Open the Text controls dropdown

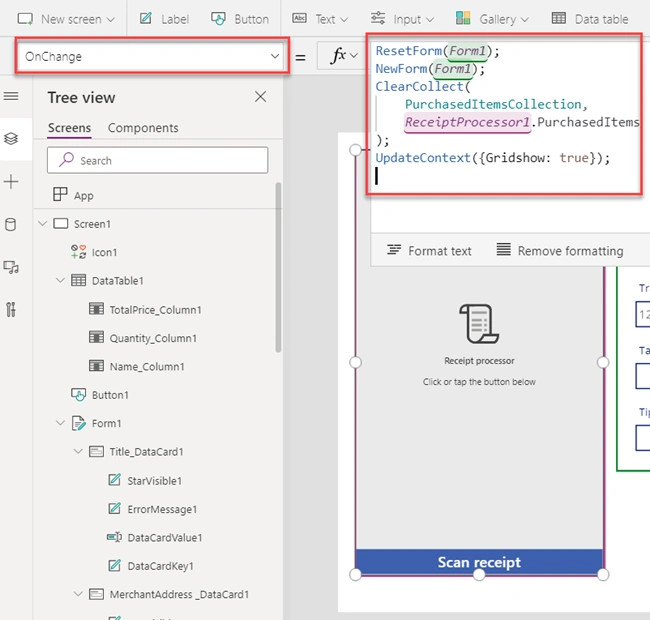320,19
